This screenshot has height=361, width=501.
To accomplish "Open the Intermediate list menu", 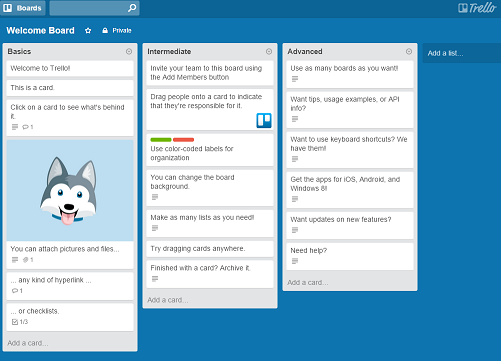I will coord(269,51).
